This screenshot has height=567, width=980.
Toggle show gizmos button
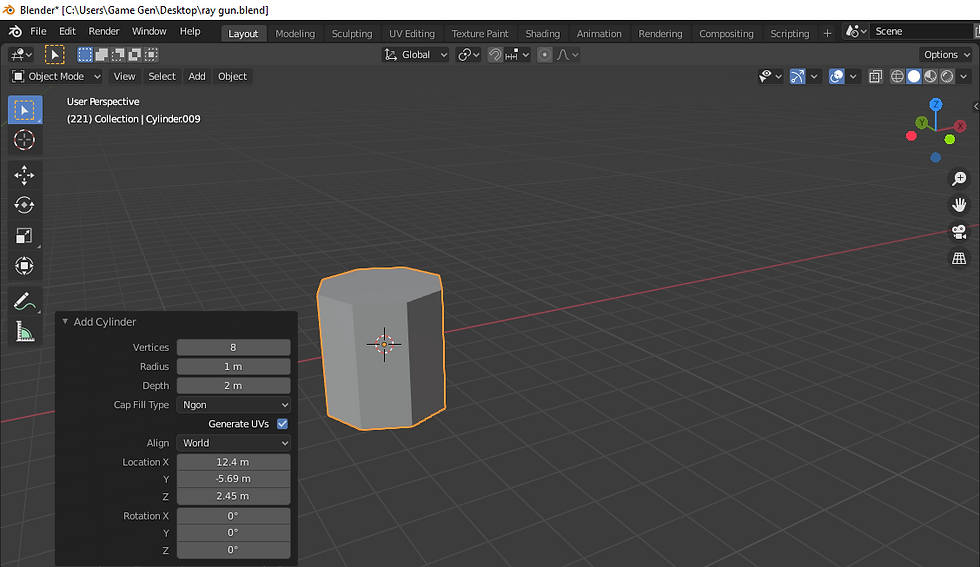pyautogui.click(x=797, y=76)
